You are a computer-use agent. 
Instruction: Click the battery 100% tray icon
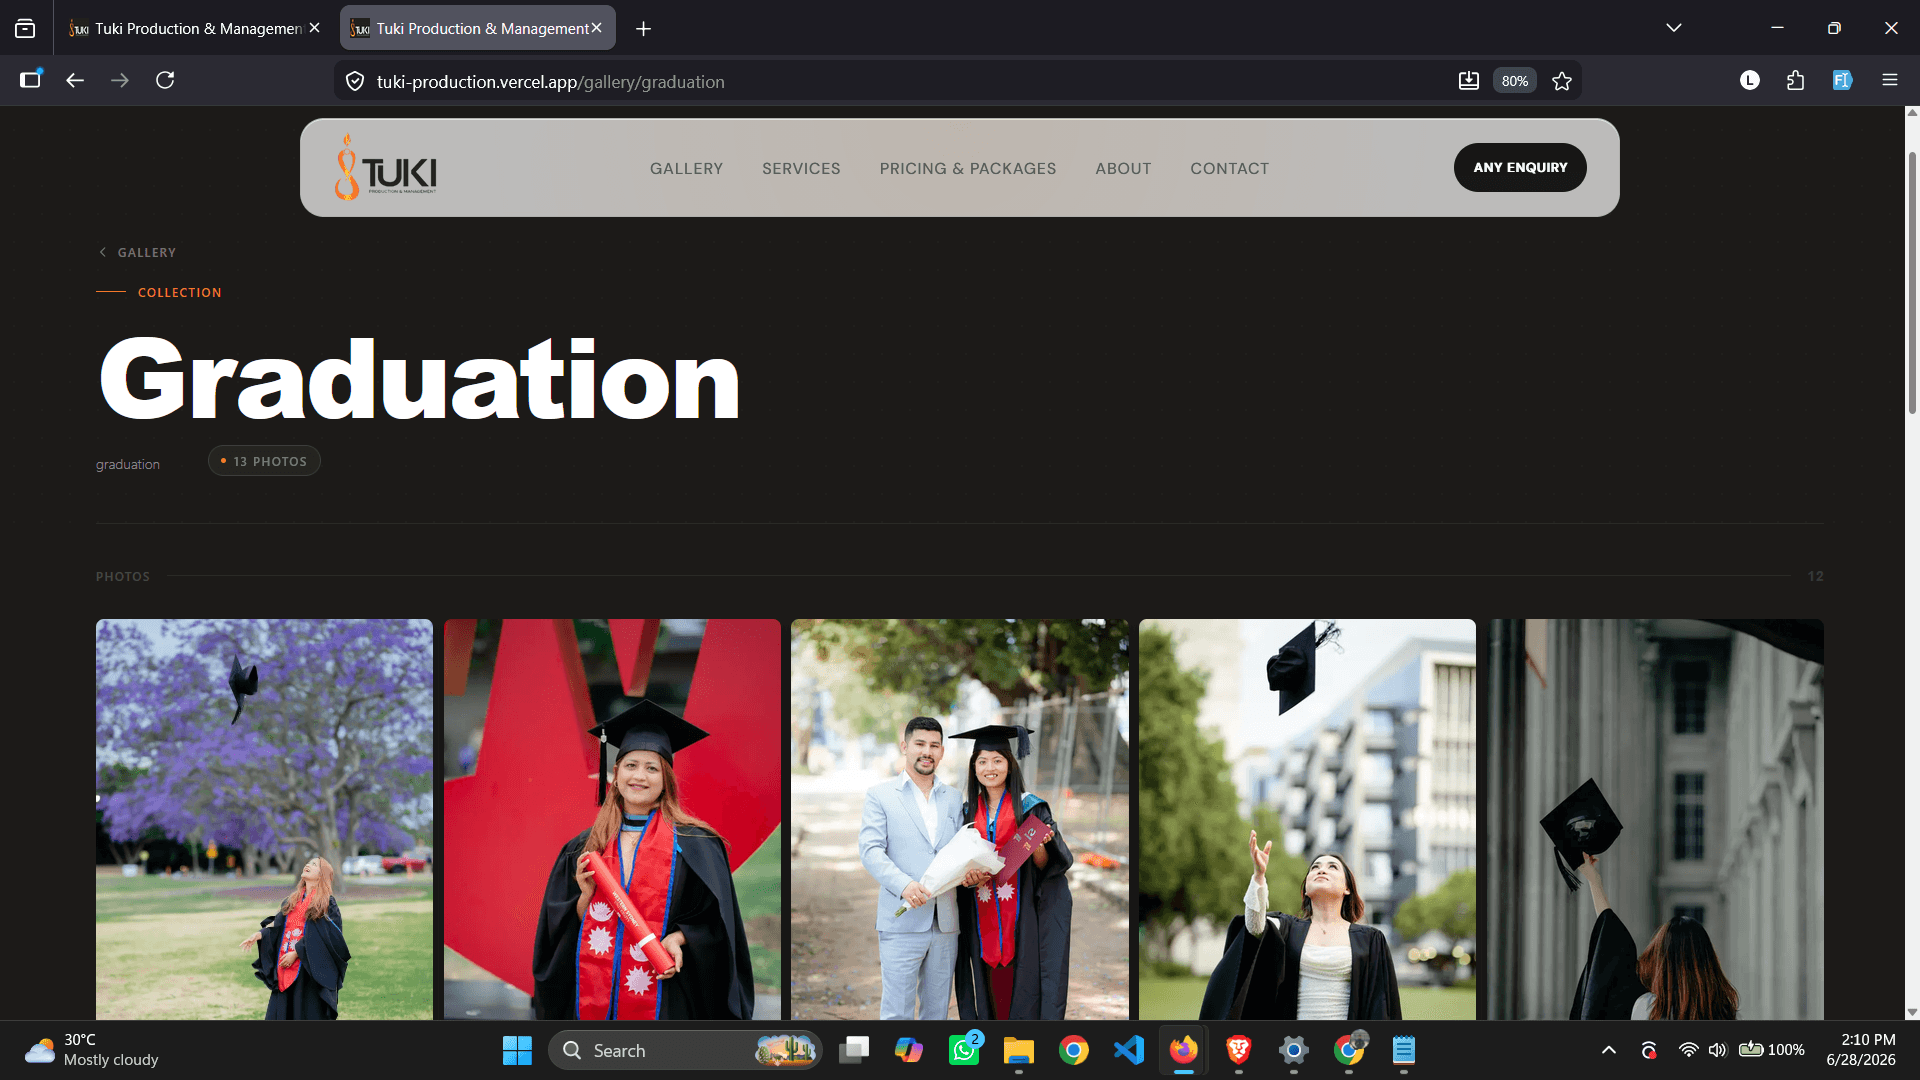click(x=1771, y=1050)
